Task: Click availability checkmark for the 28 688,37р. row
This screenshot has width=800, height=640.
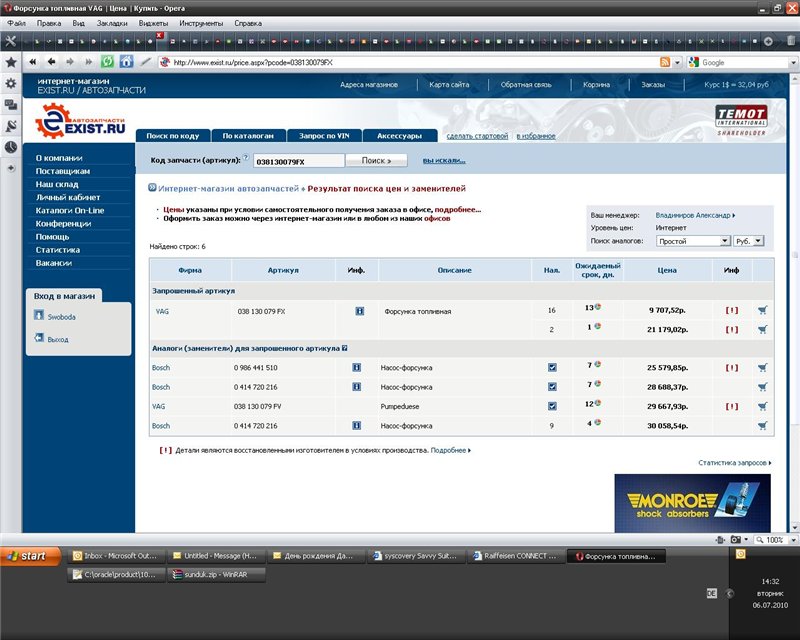Action: [x=552, y=387]
